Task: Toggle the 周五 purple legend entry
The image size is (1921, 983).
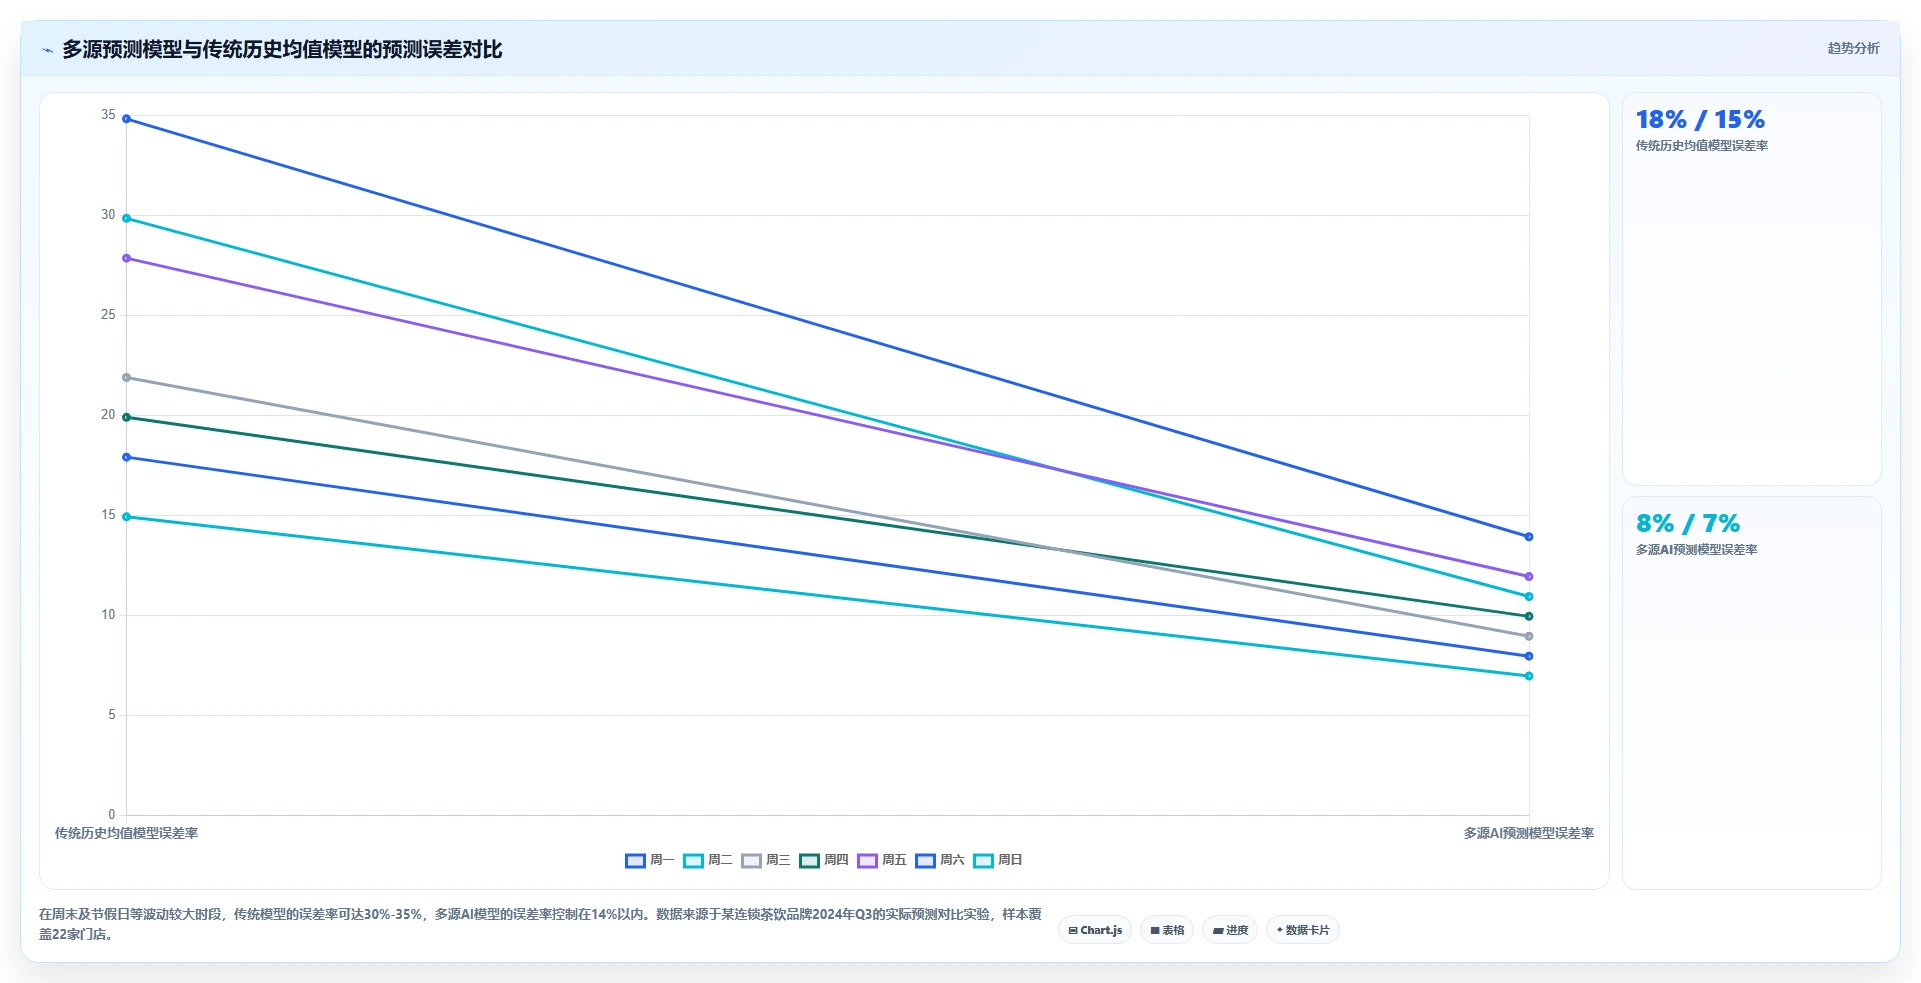Action: [882, 860]
